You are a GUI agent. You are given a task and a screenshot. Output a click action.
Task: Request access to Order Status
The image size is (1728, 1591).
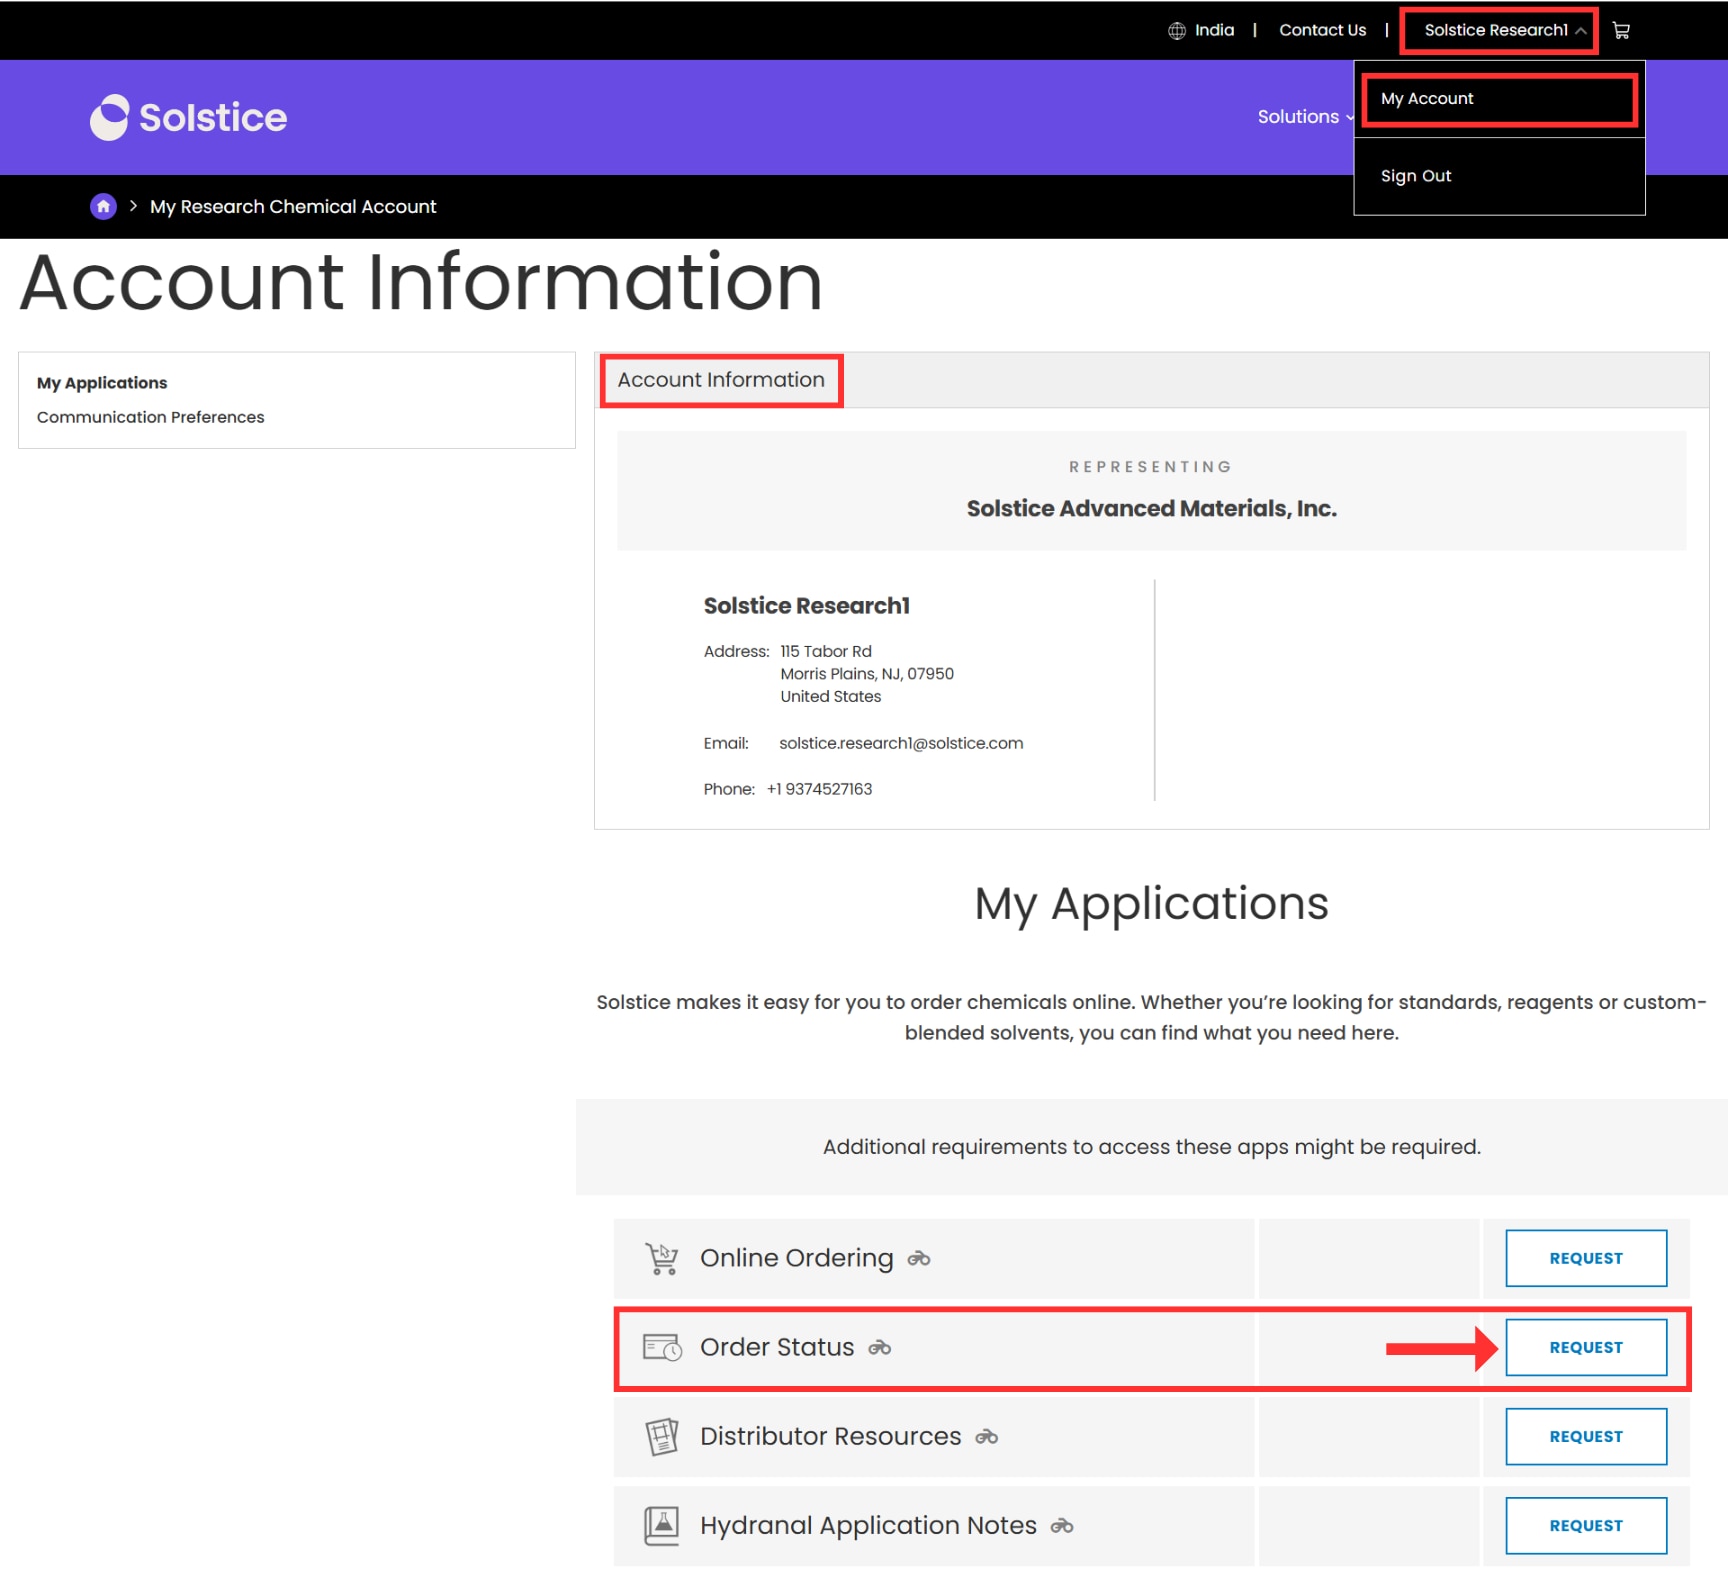(x=1586, y=1347)
